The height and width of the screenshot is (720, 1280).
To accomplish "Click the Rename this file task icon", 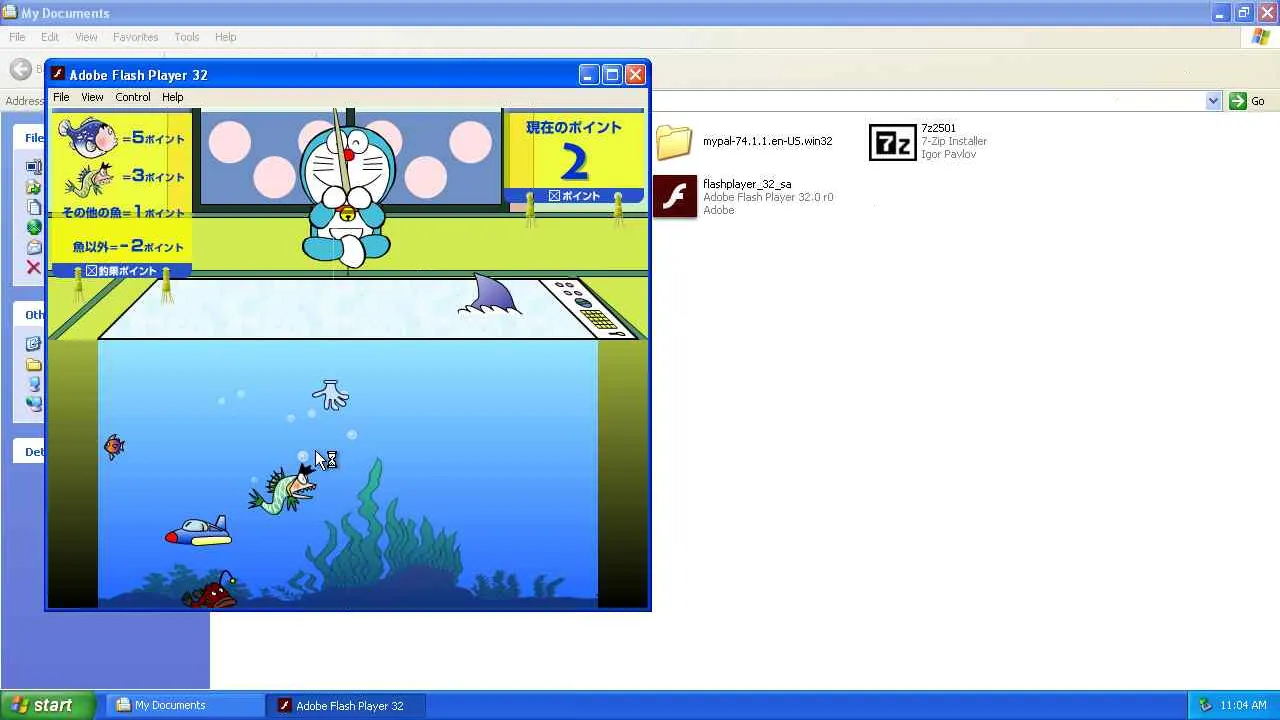I will (34, 167).
